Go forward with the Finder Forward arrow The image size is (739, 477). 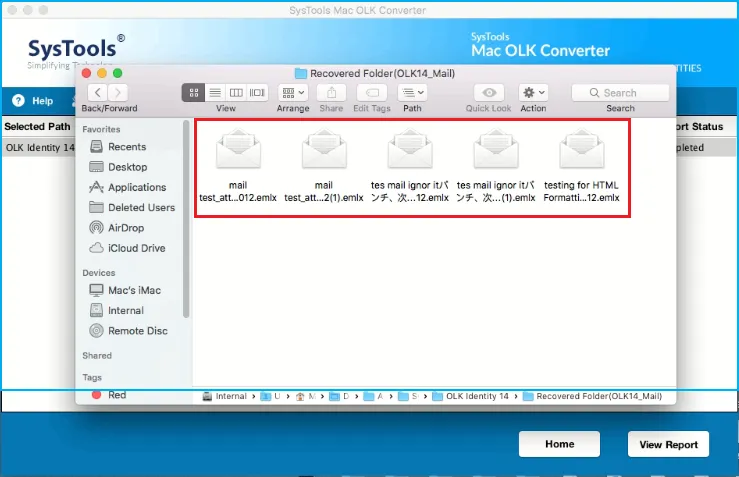pyautogui.click(x=118, y=92)
